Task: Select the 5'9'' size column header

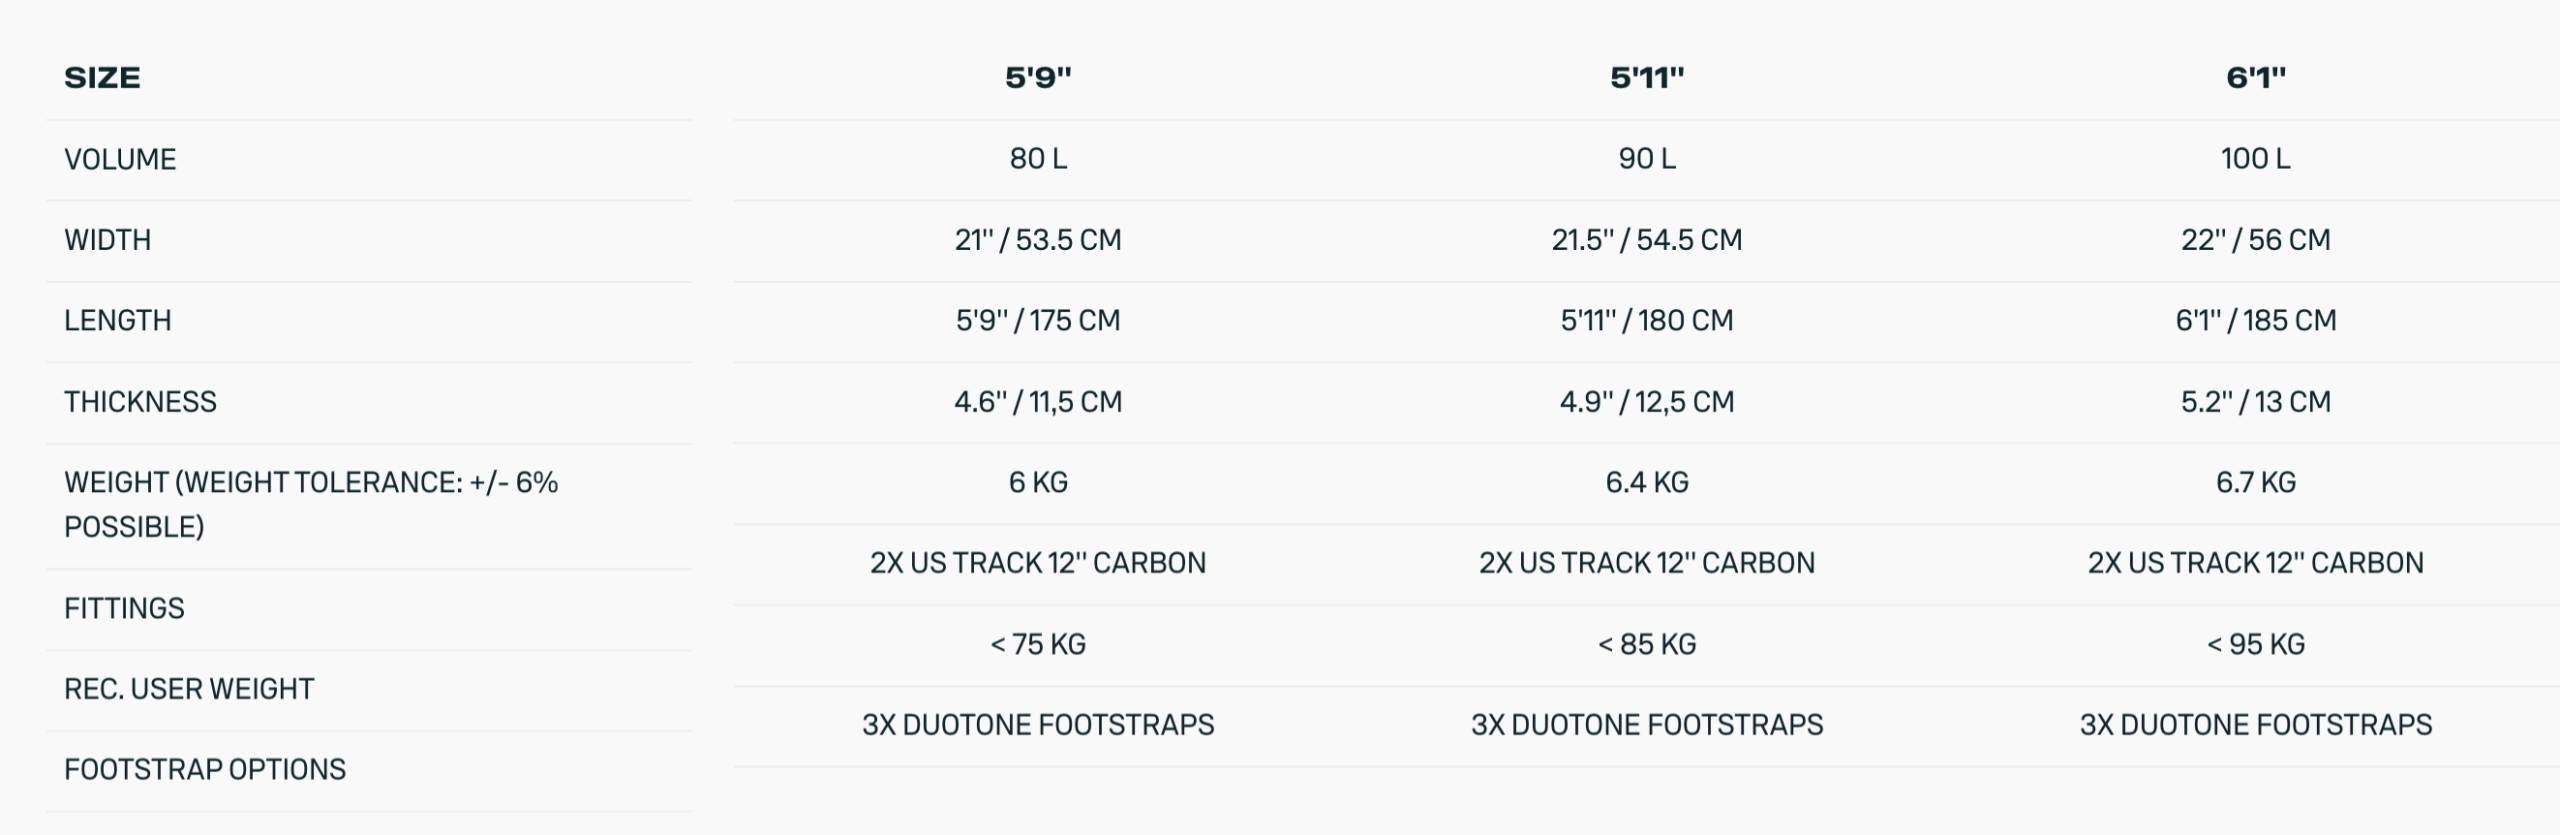Action: (x=1038, y=78)
